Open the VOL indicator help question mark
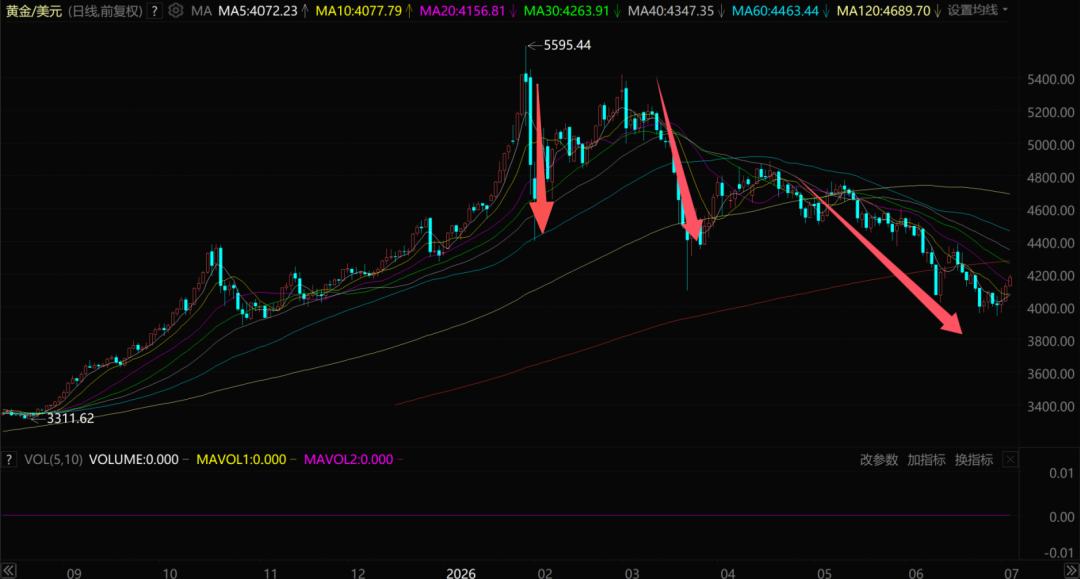1080x579 pixels. pyautogui.click(x=8, y=459)
